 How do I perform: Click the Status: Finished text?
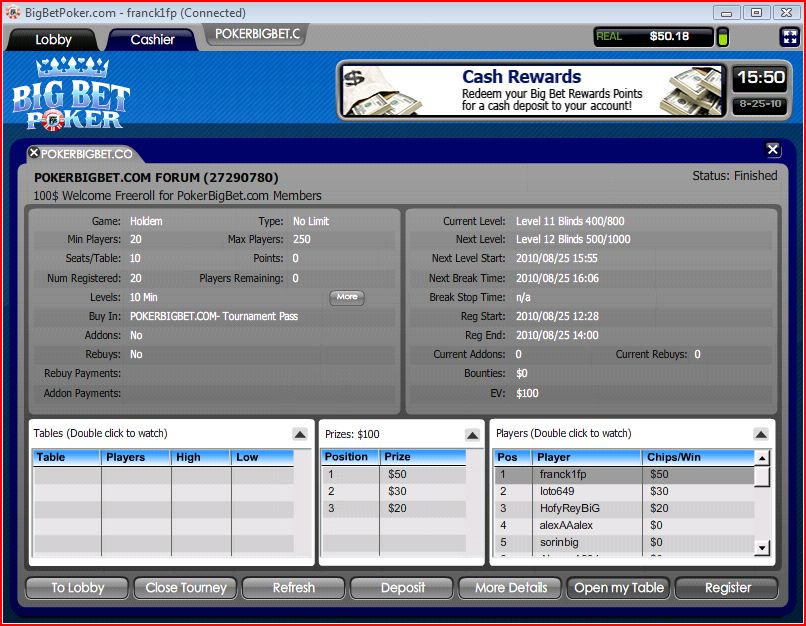[735, 176]
